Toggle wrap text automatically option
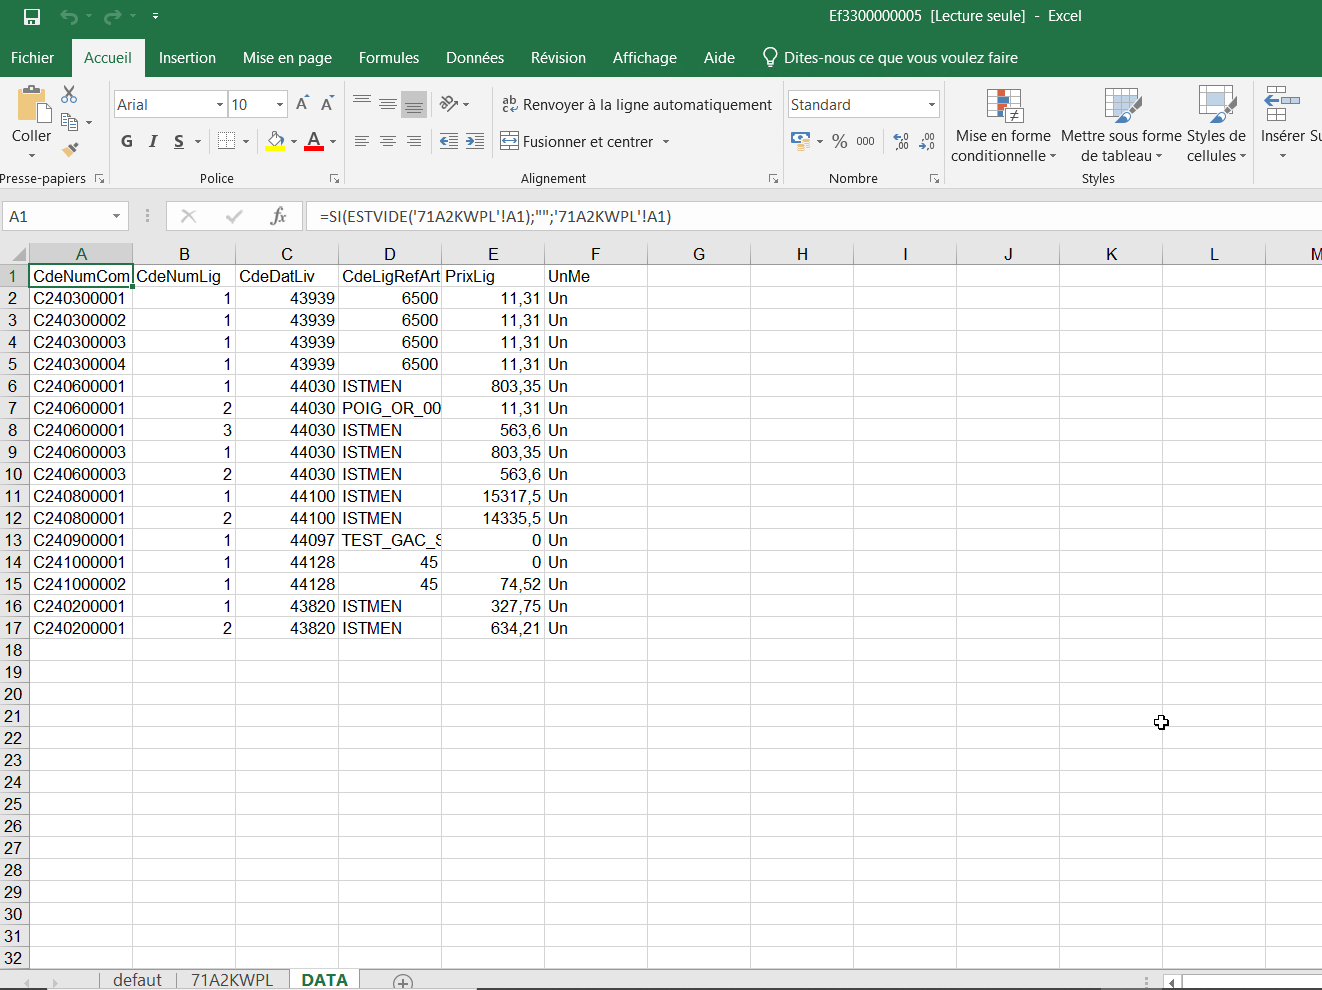The width and height of the screenshot is (1322, 990). pyautogui.click(x=636, y=105)
